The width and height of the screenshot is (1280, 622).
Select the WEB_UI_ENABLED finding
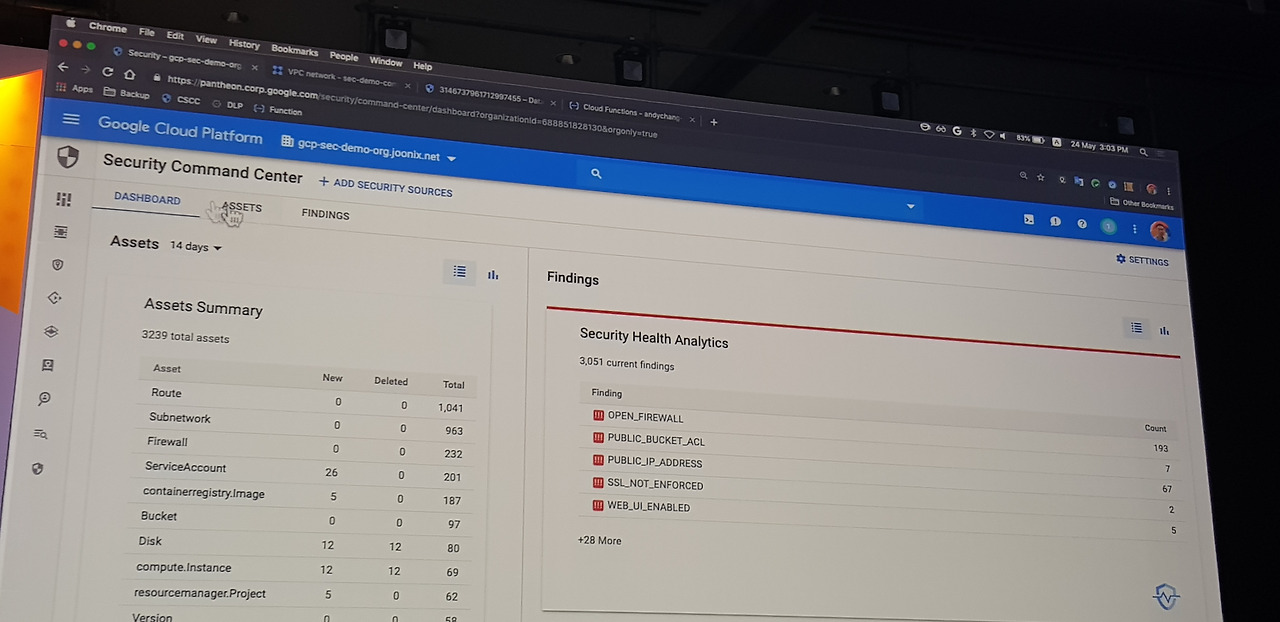pos(647,506)
